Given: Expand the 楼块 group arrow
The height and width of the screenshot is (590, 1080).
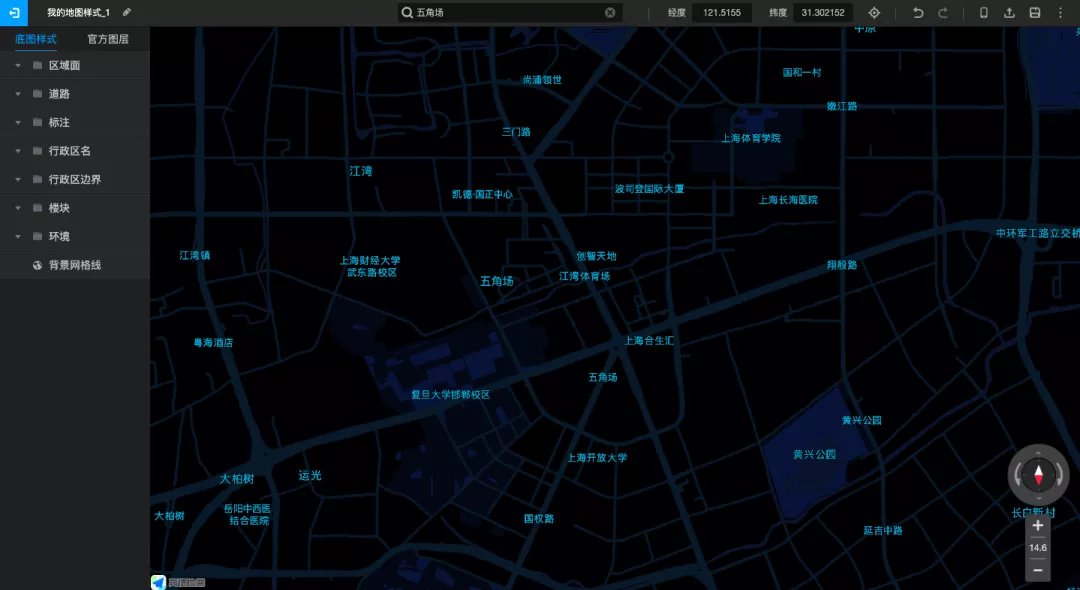Looking at the screenshot, I should tap(18, 208).
